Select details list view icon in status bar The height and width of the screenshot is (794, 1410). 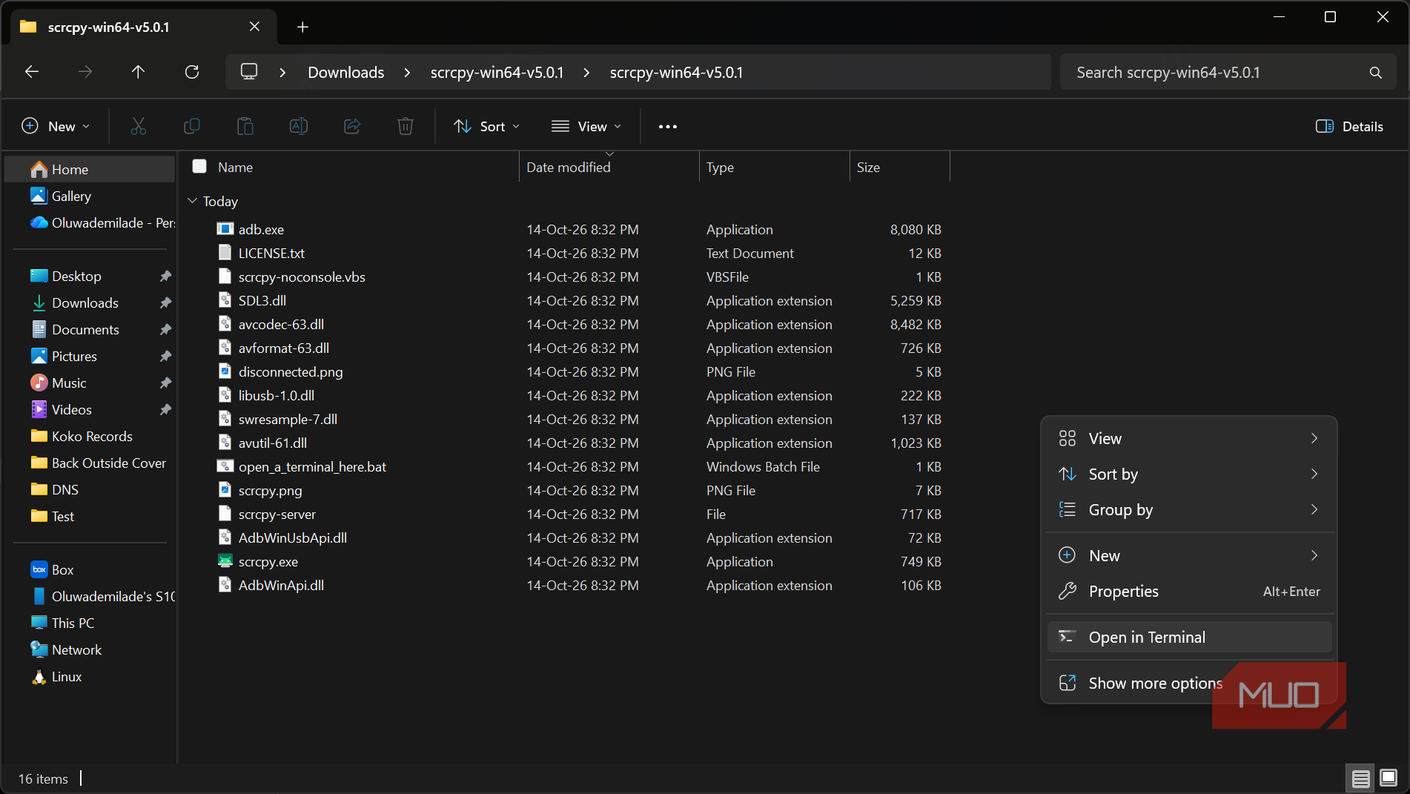[1360, 778]
